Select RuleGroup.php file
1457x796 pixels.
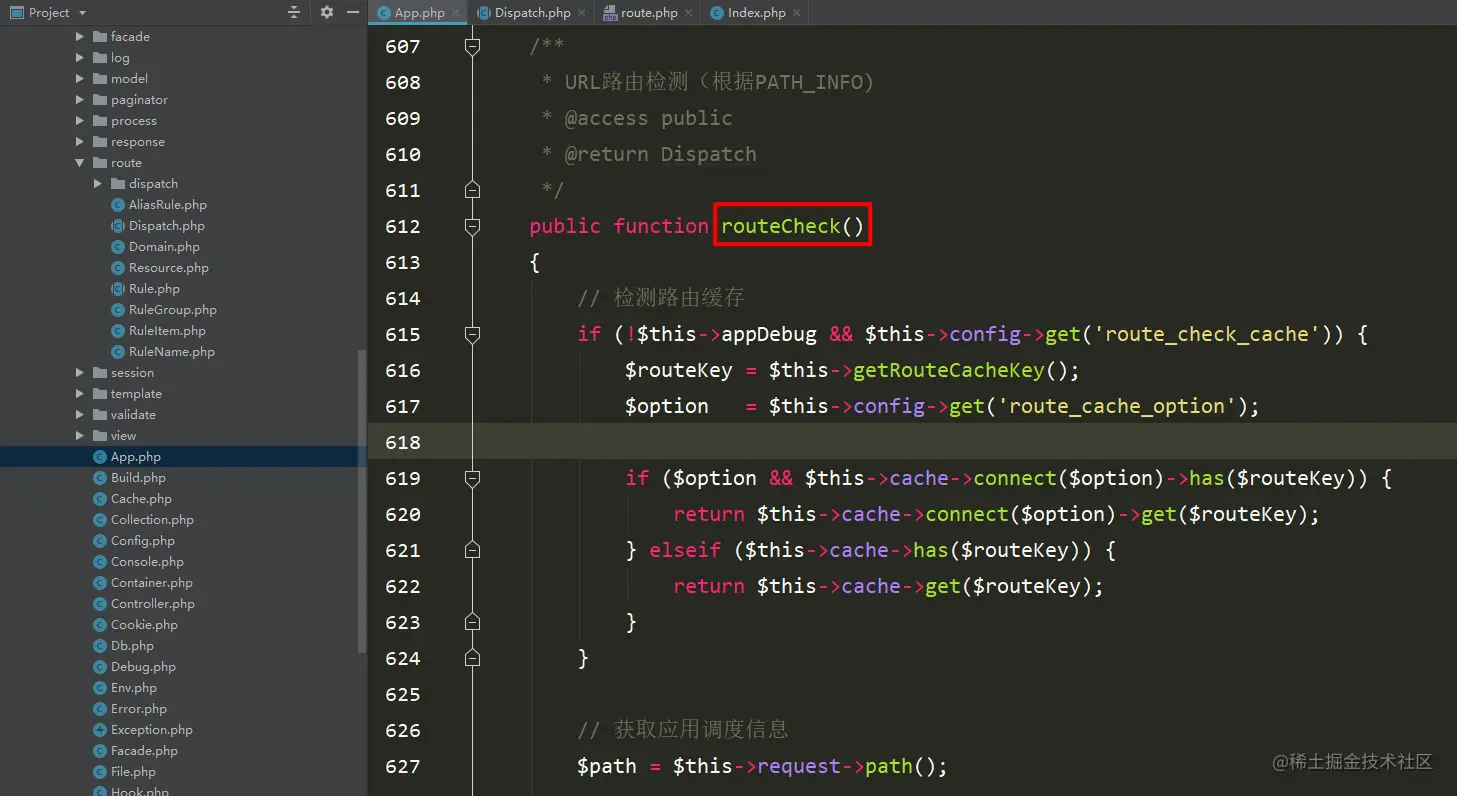click(x=172, y=310)
